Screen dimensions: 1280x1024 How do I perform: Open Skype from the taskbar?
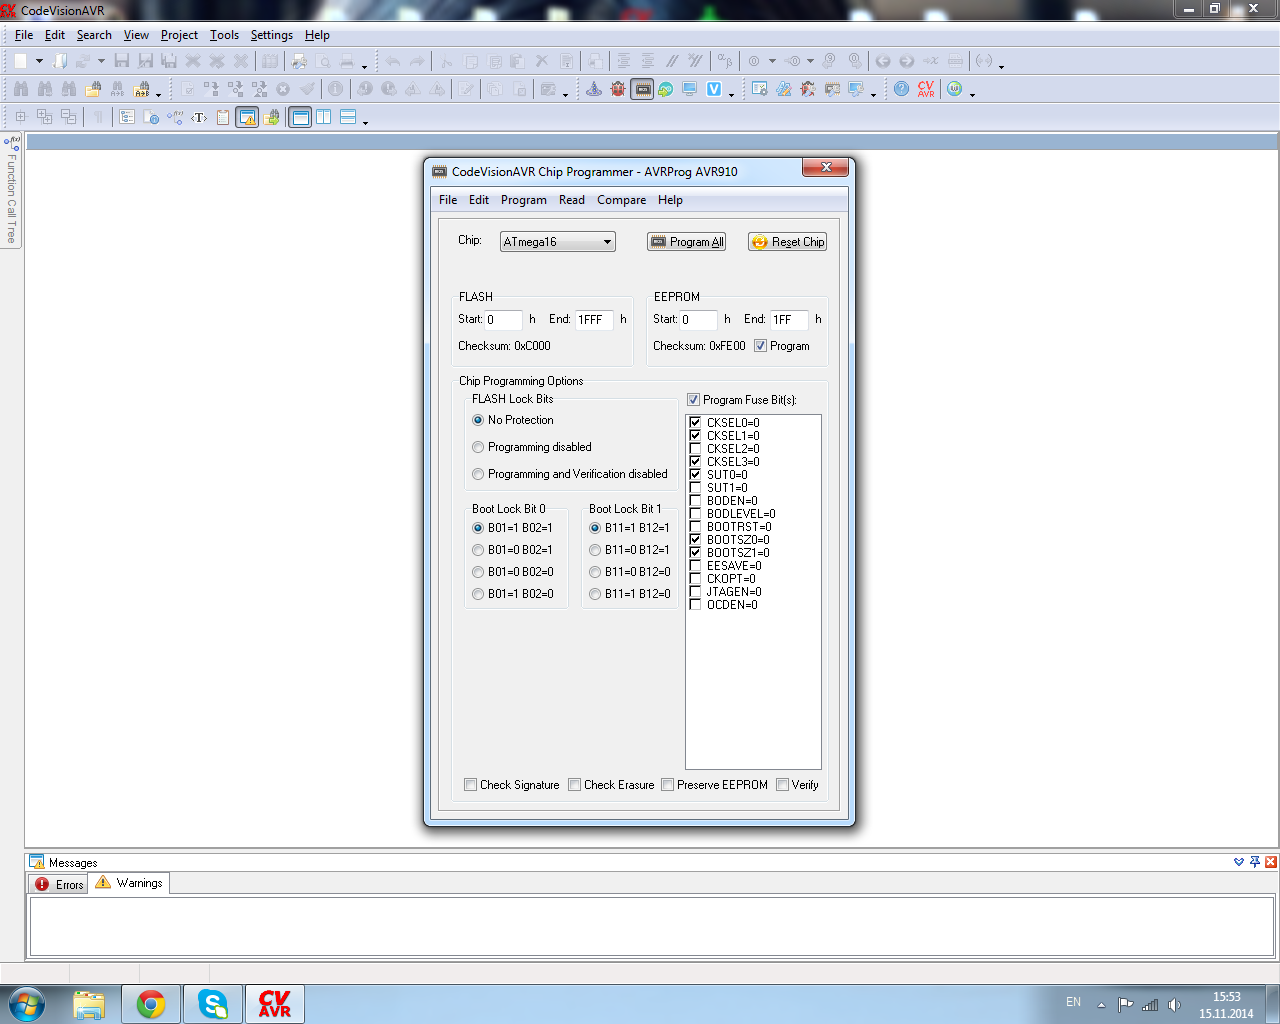tap(213, 1004)
